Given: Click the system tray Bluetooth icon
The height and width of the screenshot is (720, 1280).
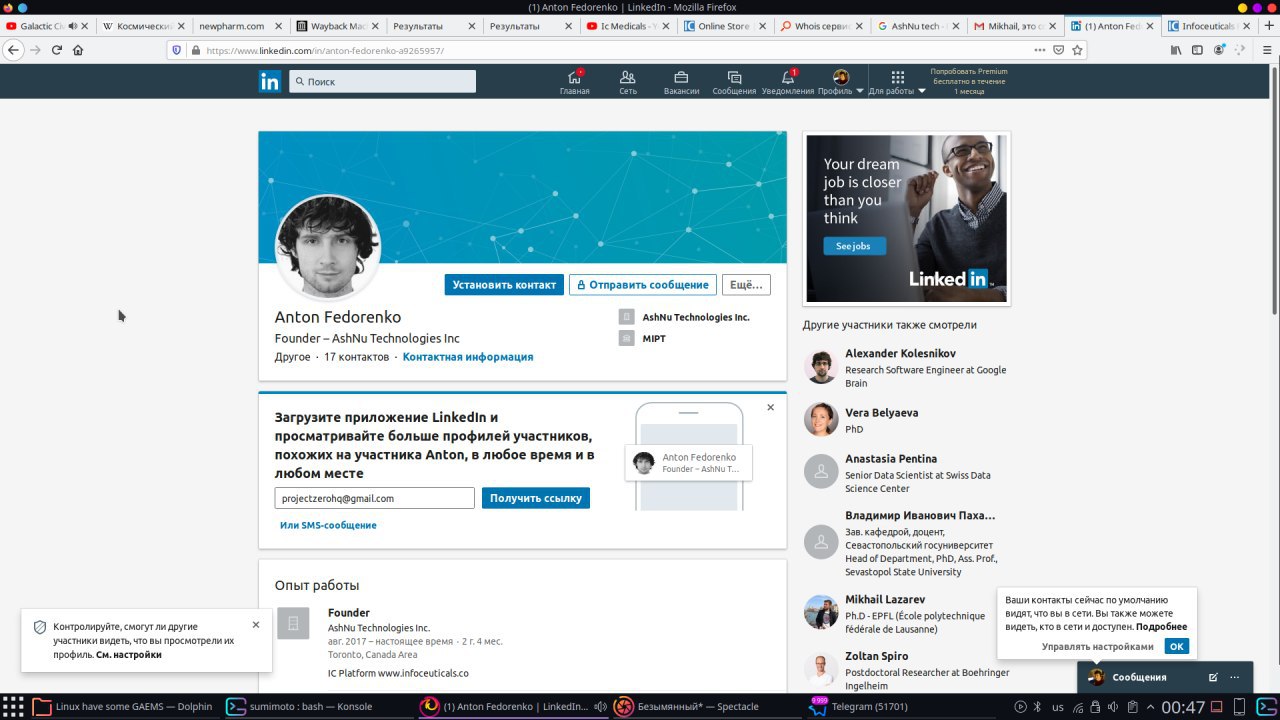Looking at the screenshot, I should click(x=1037, y=707).
